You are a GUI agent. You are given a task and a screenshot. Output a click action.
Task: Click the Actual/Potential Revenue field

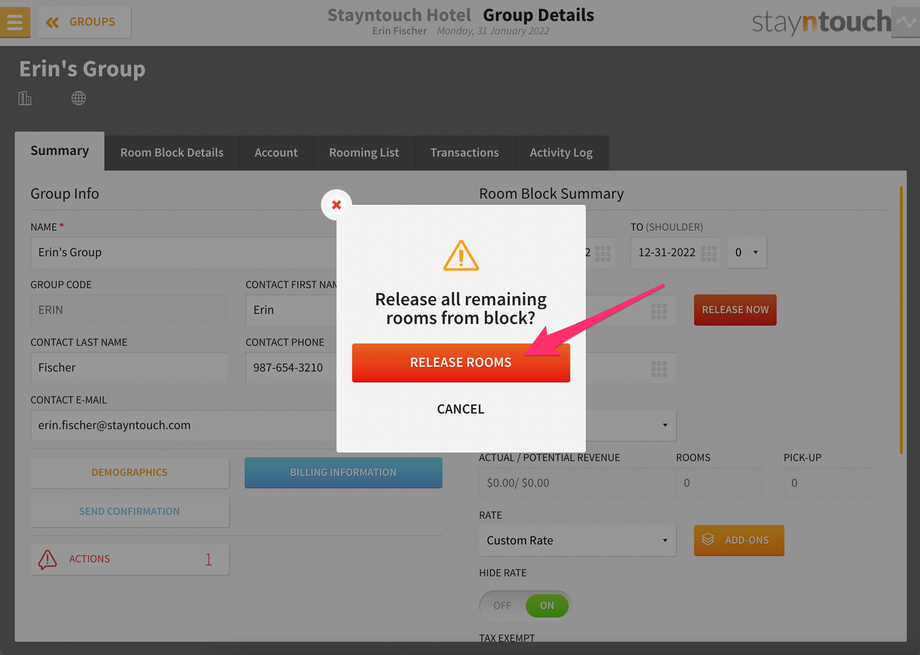(577, 483)
